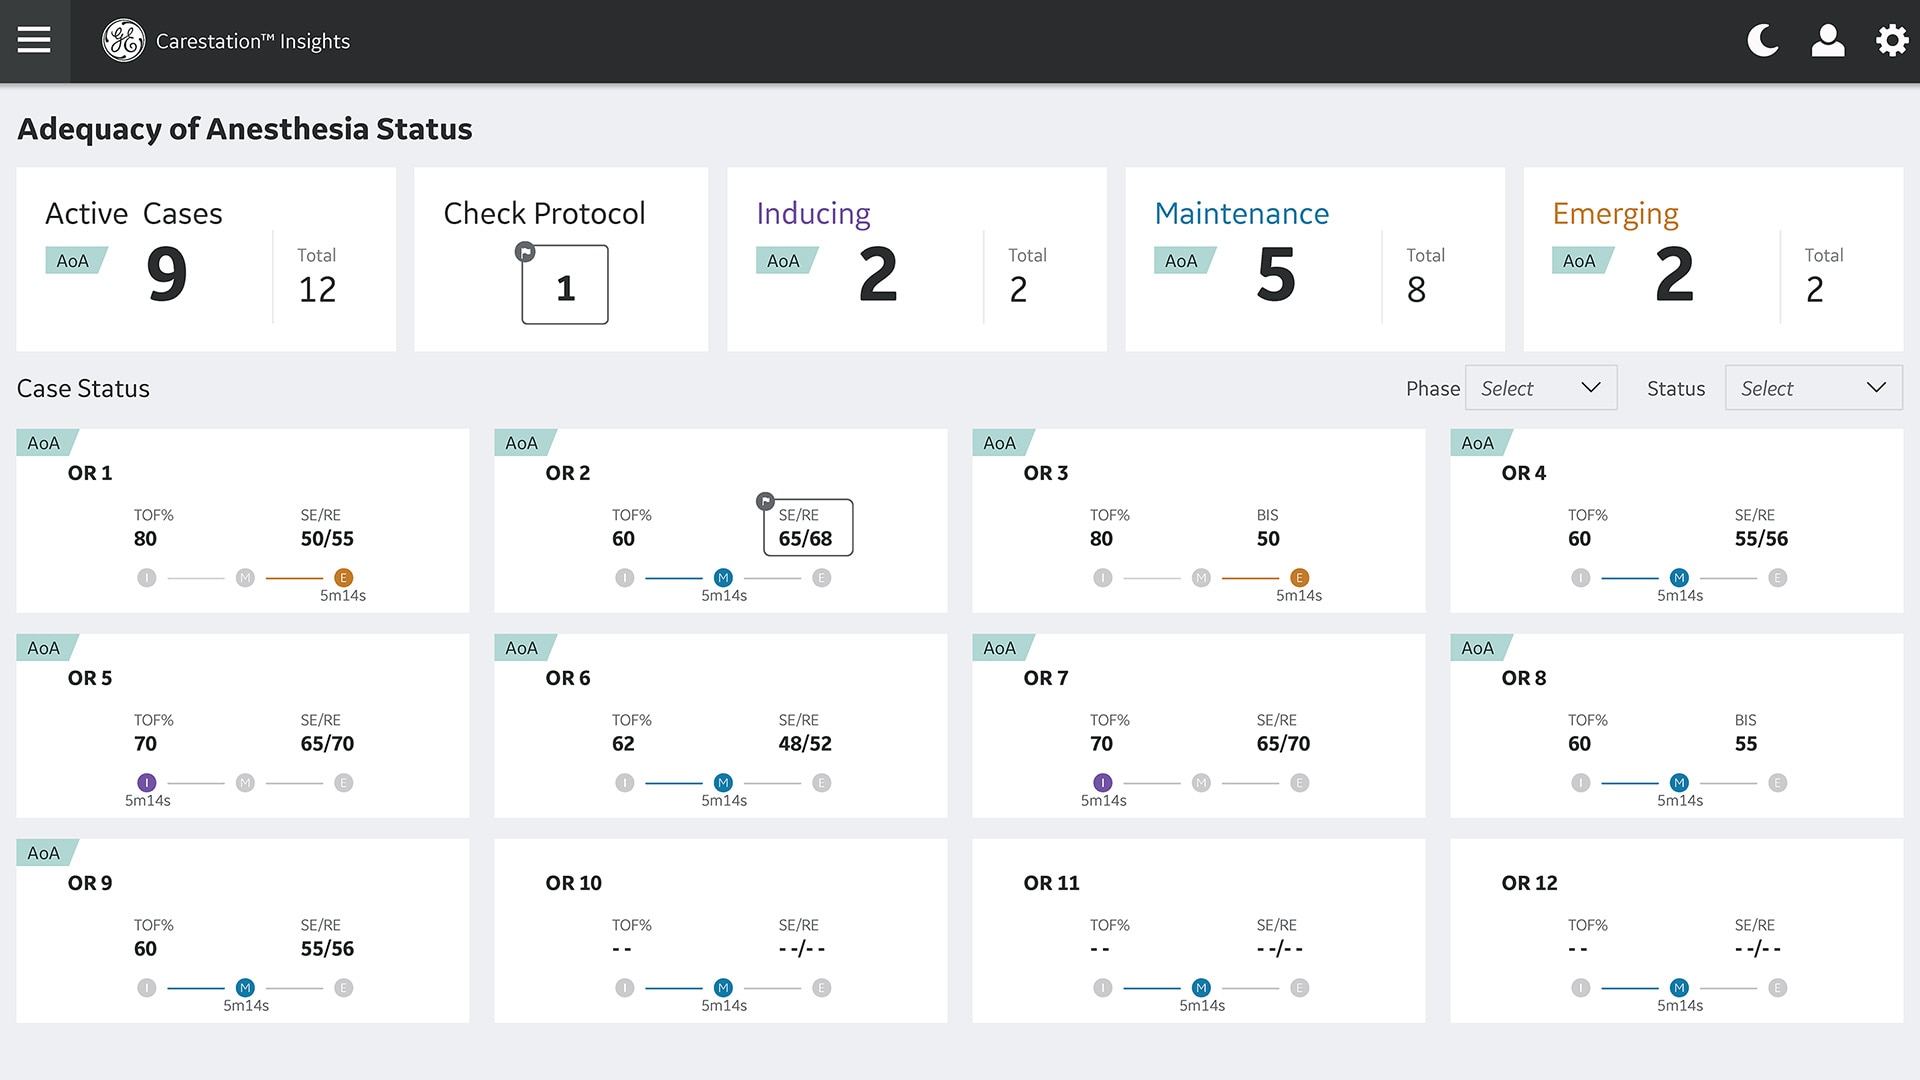Expand the Status Select dropdown
Screen dimensions: 1920x1080
pyautogui.click(x=1813, y=388)
